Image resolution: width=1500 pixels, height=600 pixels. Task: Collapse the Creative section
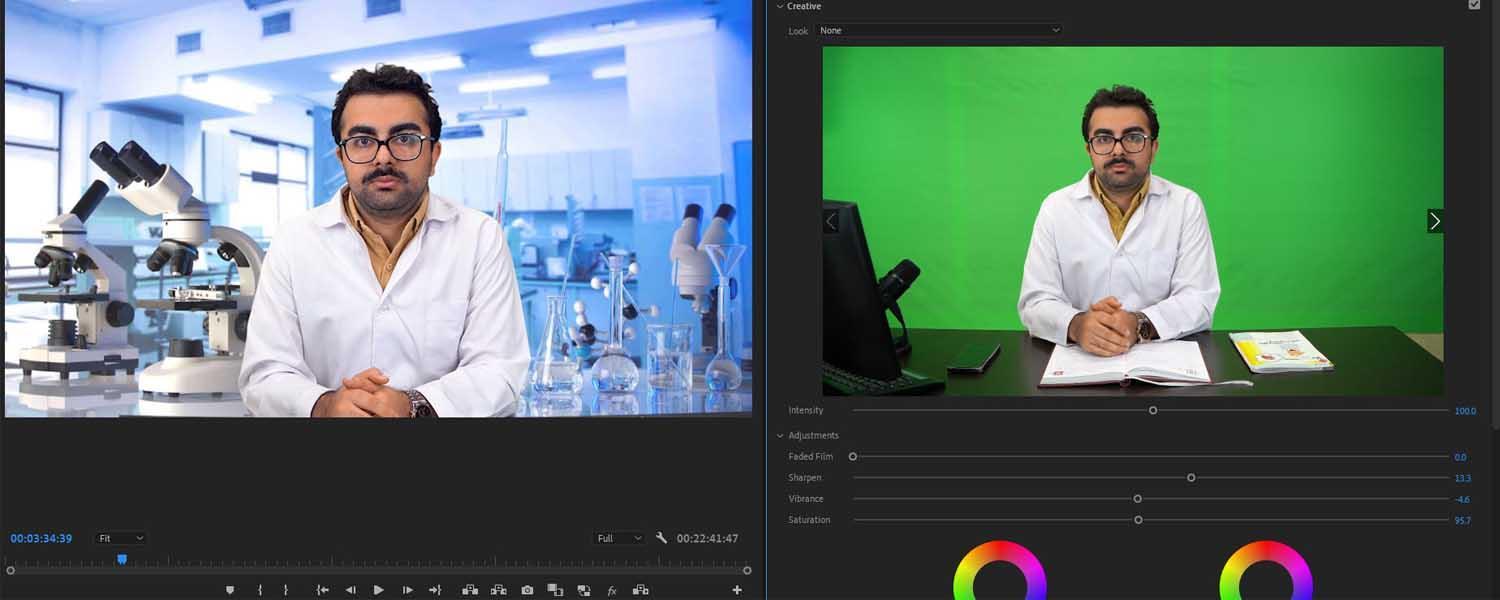tap(780, 6)
